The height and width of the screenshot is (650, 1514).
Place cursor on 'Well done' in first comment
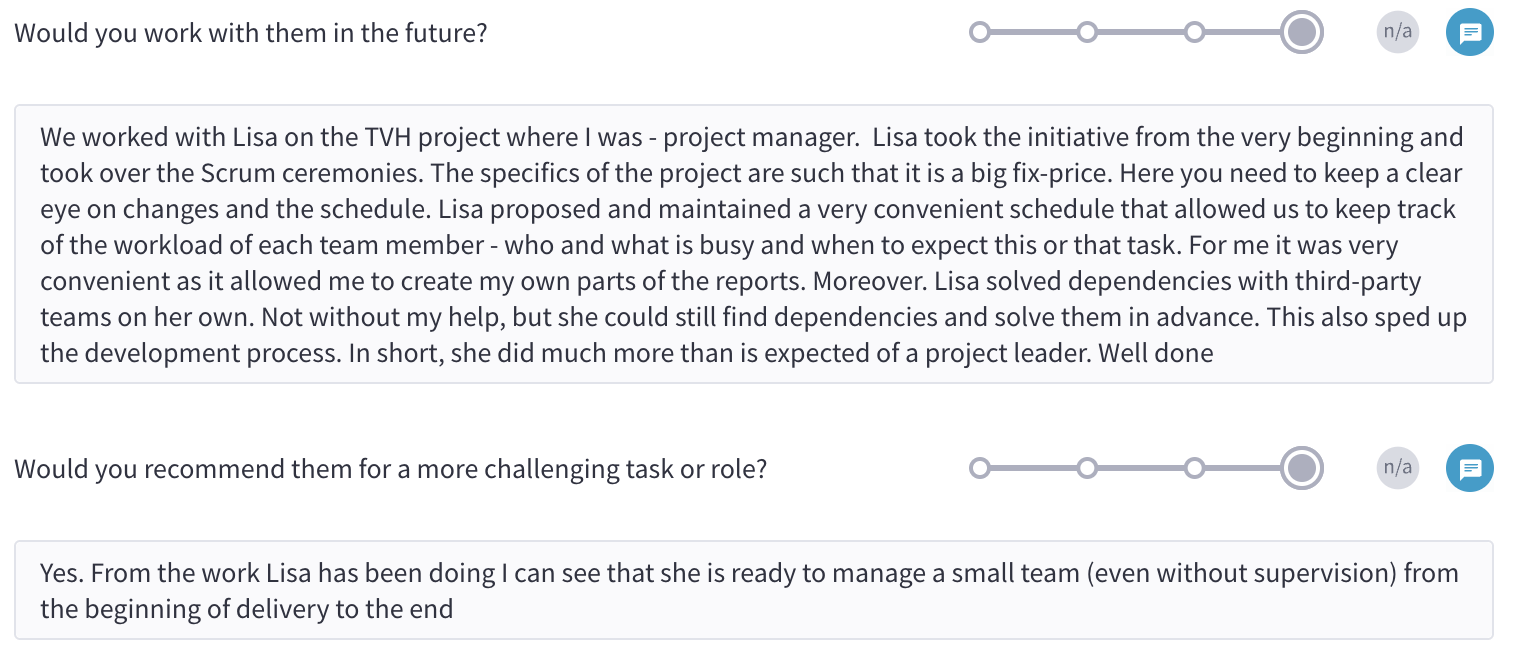(x=1156, y=353)
